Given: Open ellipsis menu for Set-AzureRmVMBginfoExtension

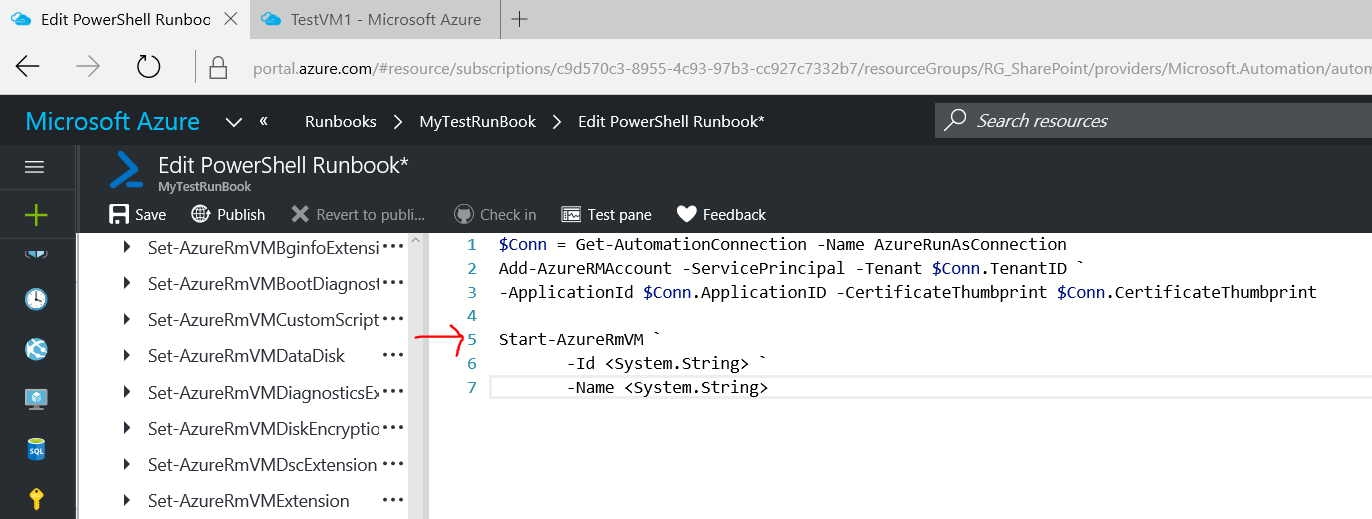Looking at the screenshot, I should pos(393,247).
